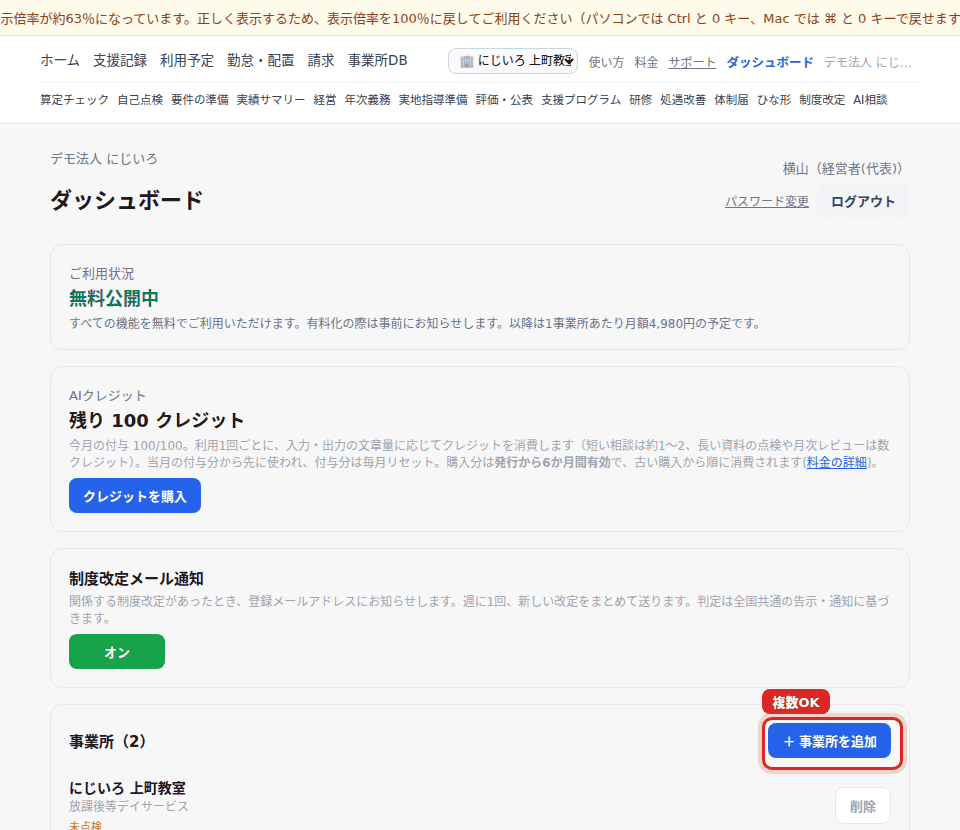Open the 料金の詳細 link
Screen dimensions: 960x830
click(836, 463)
